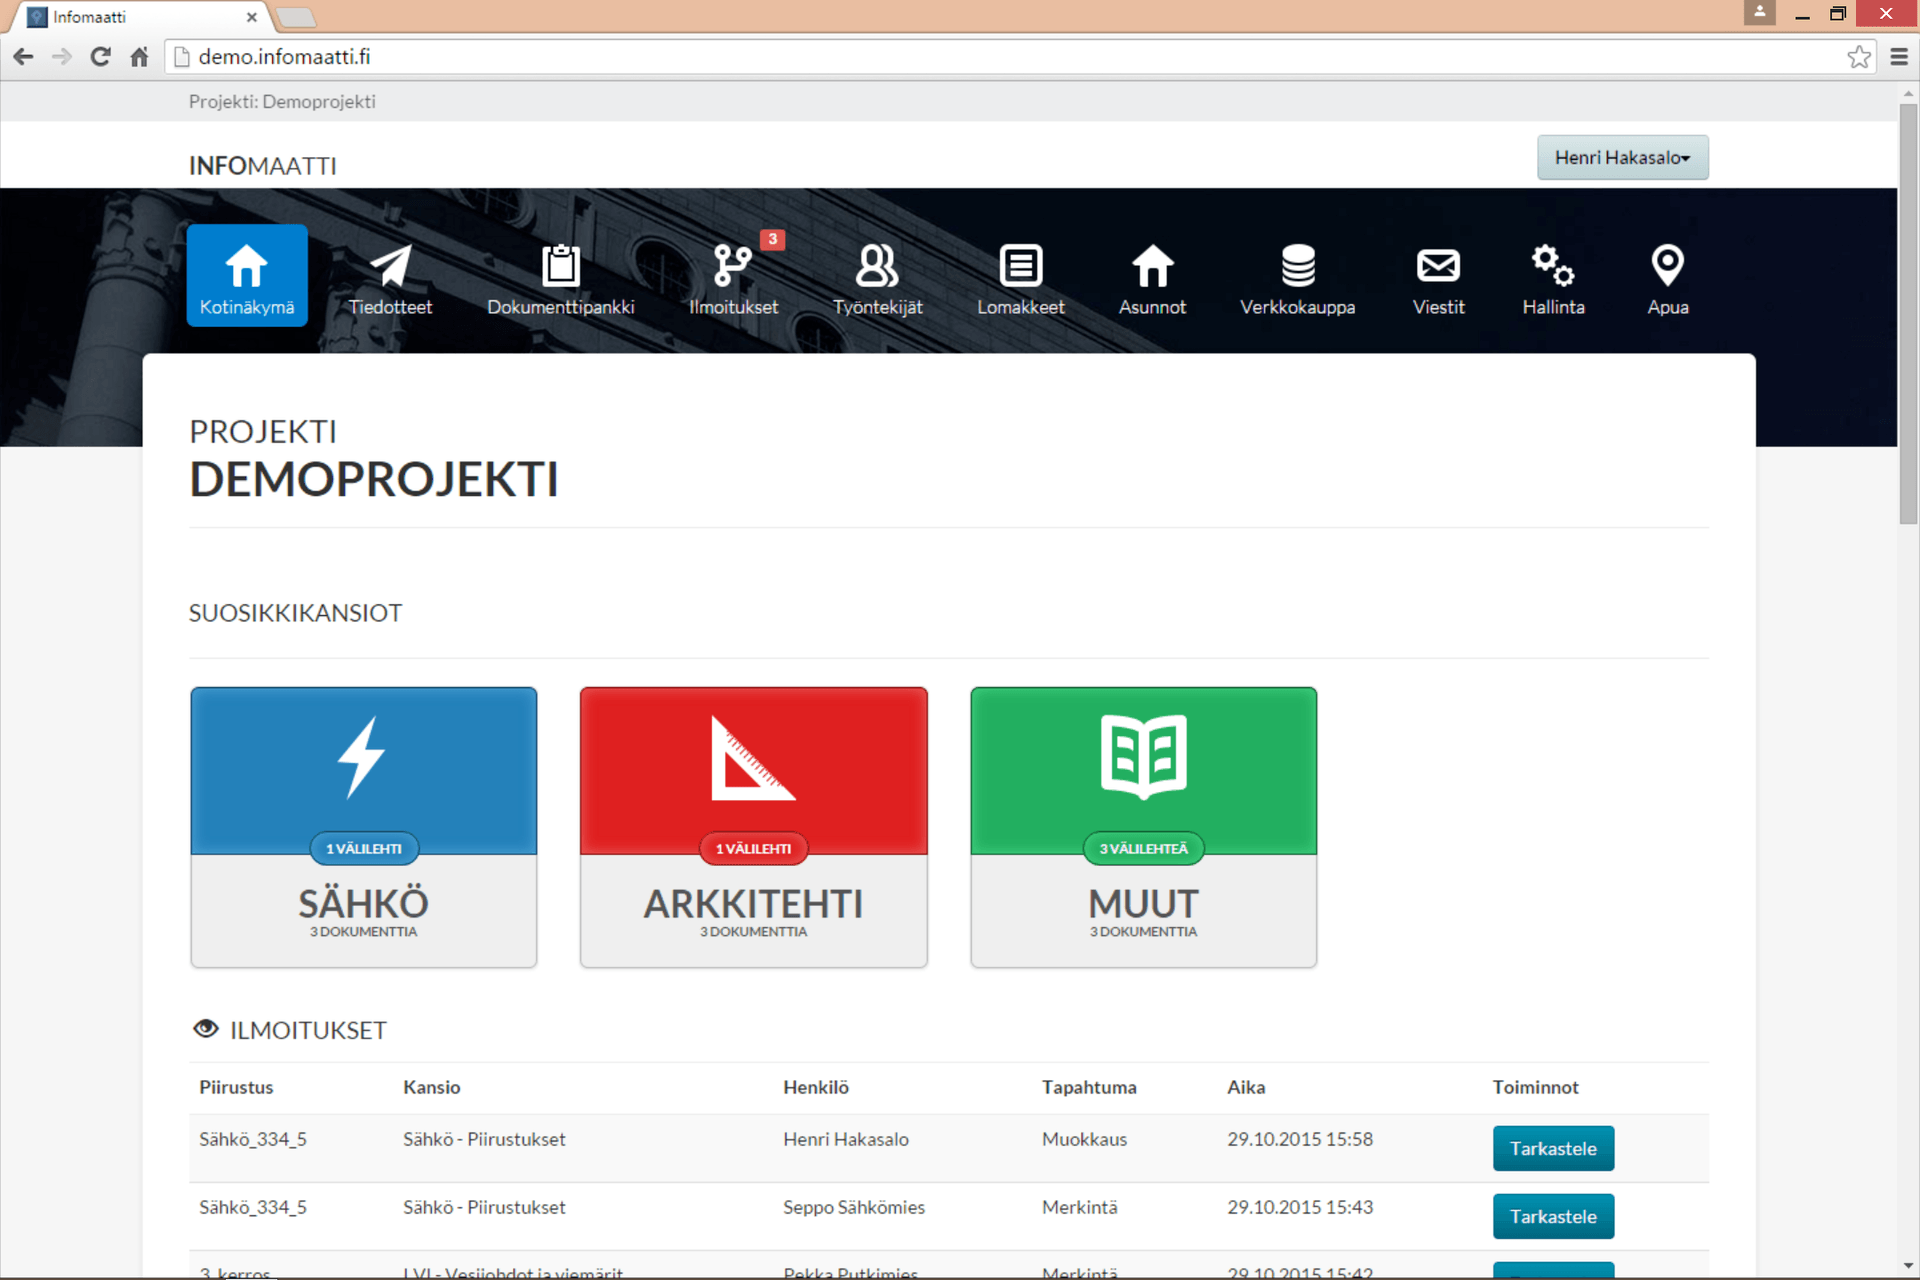Click the 3 välilehteä badge on Muut

[1143, 849]
